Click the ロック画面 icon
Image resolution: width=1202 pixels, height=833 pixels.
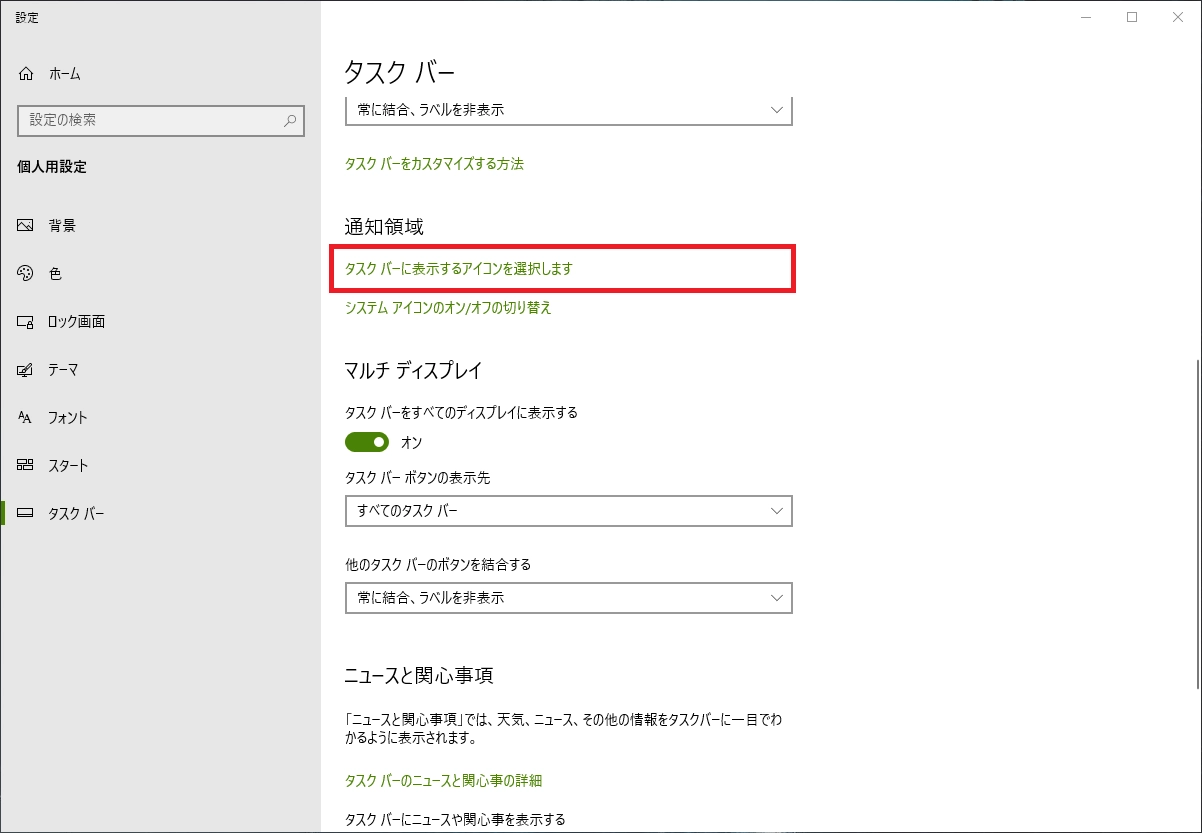tap(26, 322)
